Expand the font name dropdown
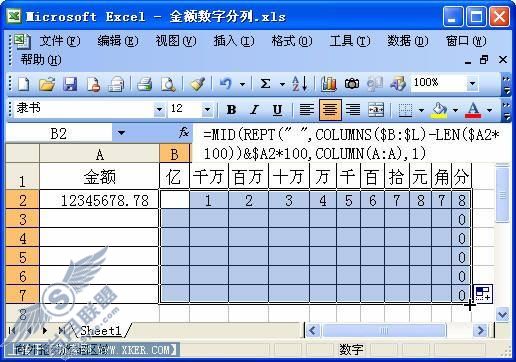 tap(159, 109)
